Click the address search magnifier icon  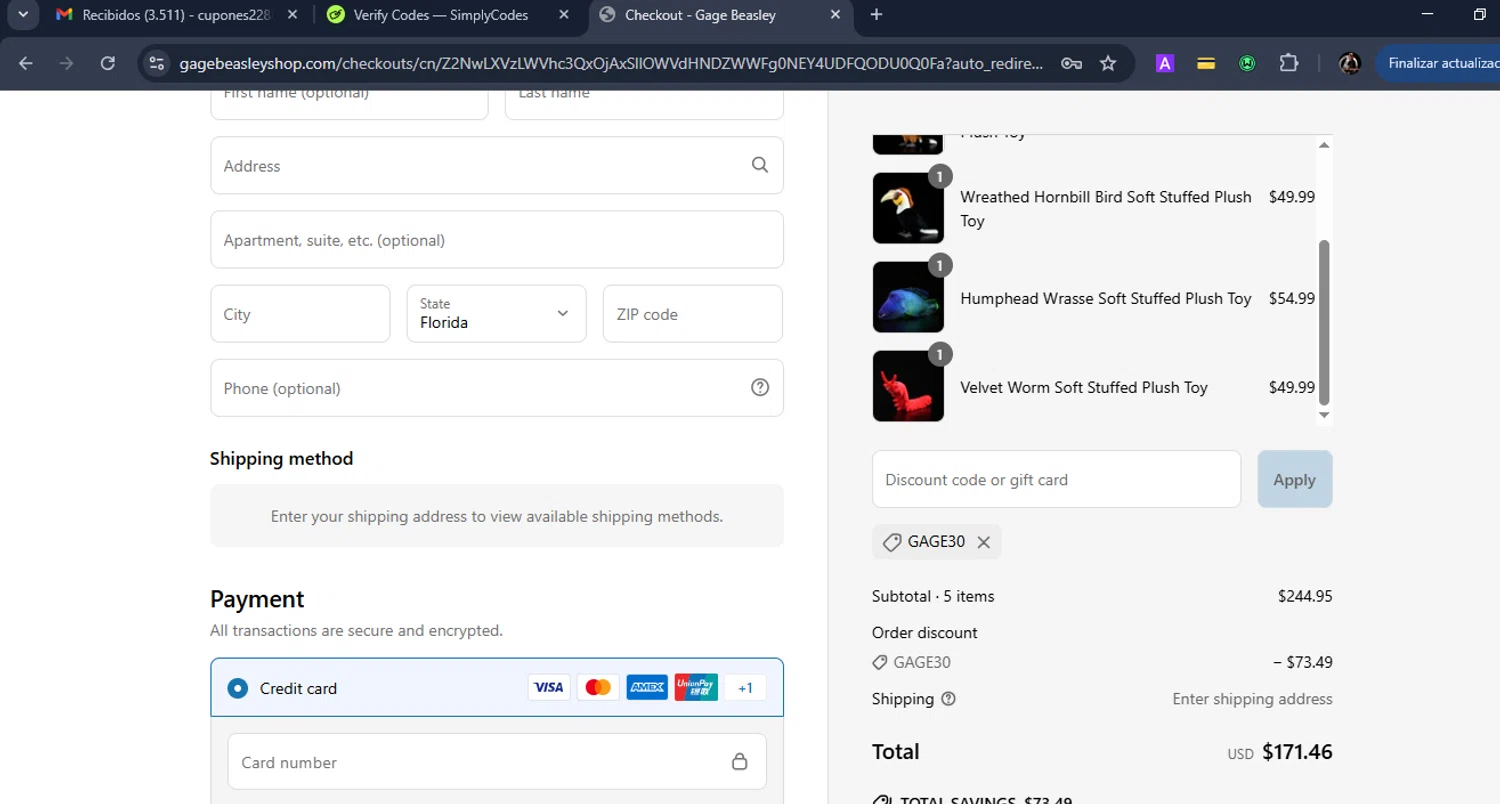(x=760, y=165)
